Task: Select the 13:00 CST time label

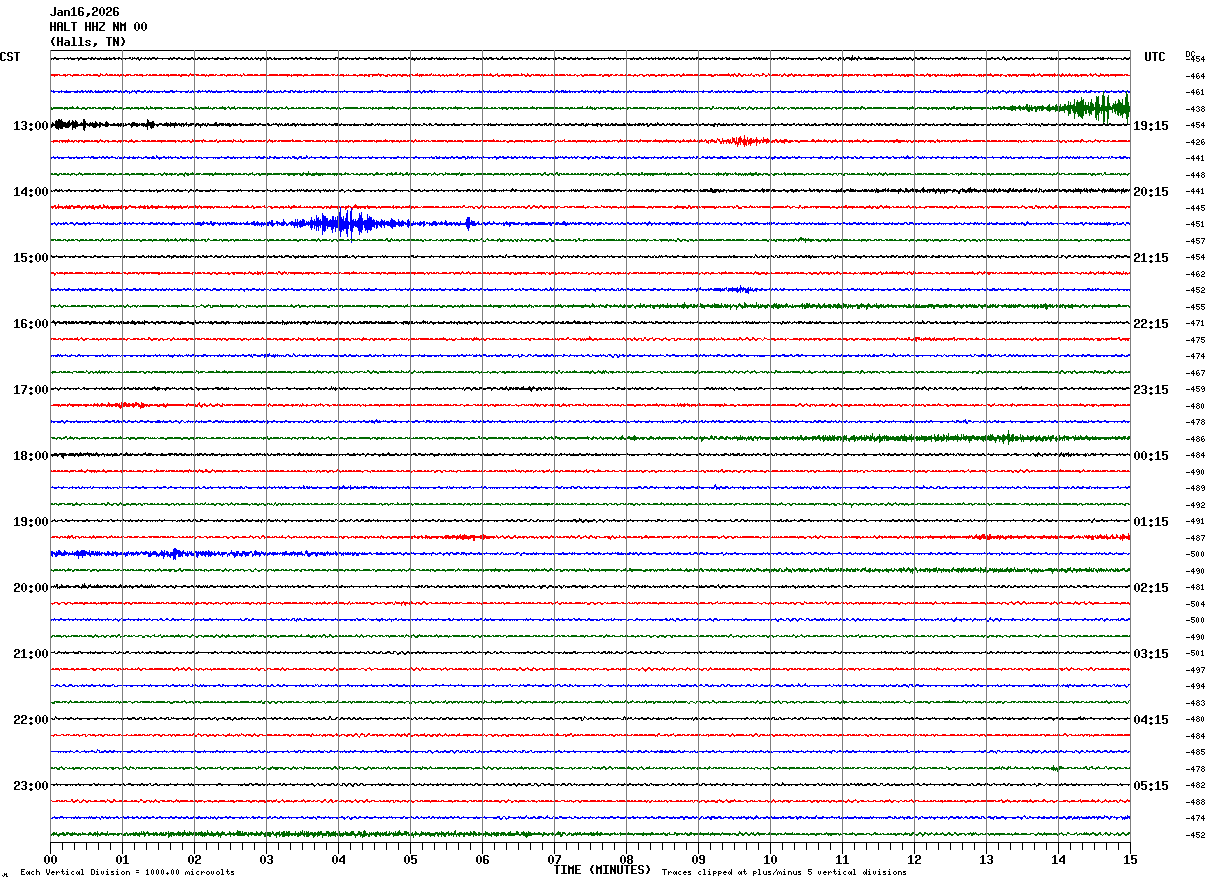Action: coord(30,126)
